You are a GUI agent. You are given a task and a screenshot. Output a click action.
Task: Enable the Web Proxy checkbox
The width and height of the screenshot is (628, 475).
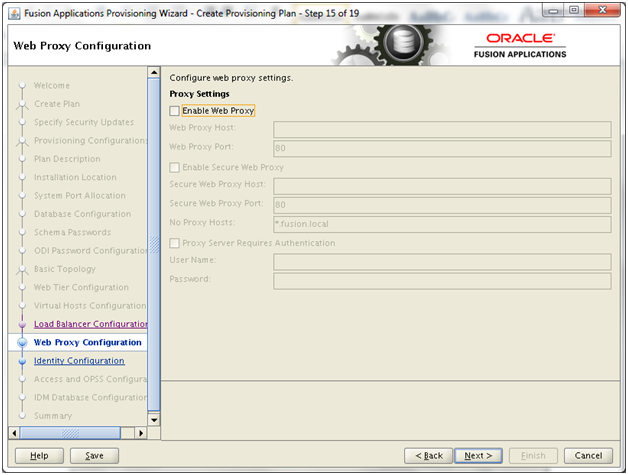[x=174, y=111]
